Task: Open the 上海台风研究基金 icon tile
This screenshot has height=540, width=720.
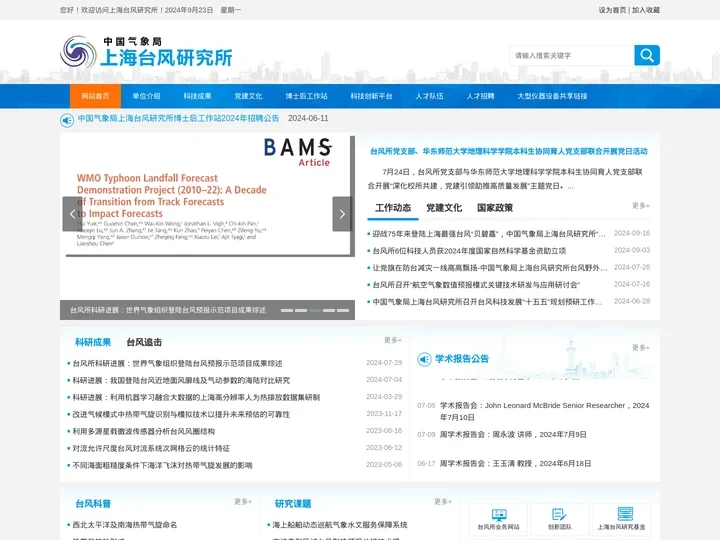Action: (621, 519)
